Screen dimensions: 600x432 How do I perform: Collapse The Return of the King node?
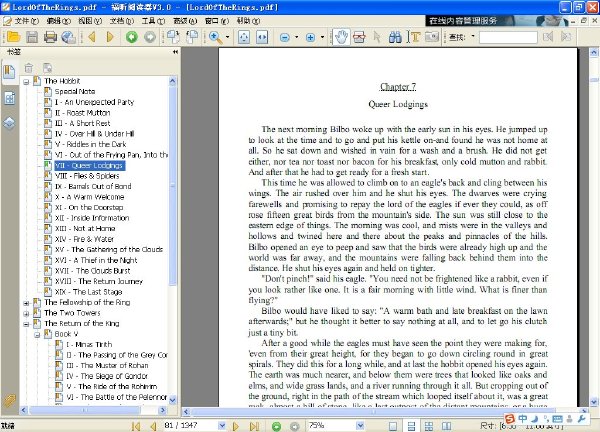click(26, 324)
